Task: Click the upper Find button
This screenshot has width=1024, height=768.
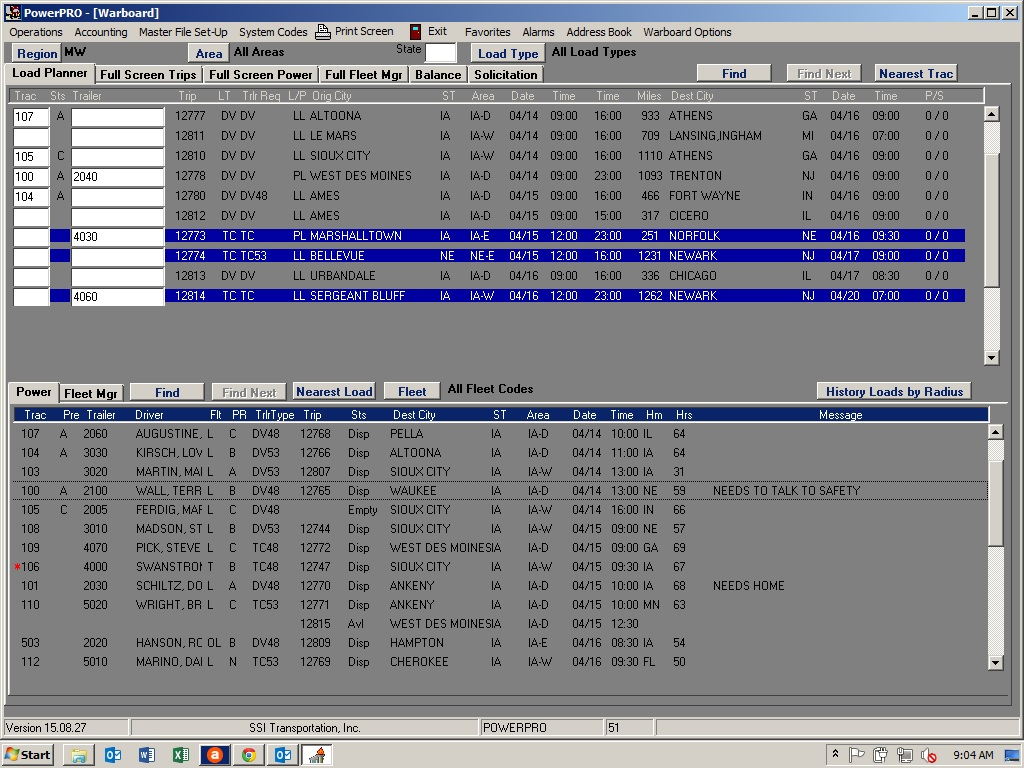Action: point(734,73)
